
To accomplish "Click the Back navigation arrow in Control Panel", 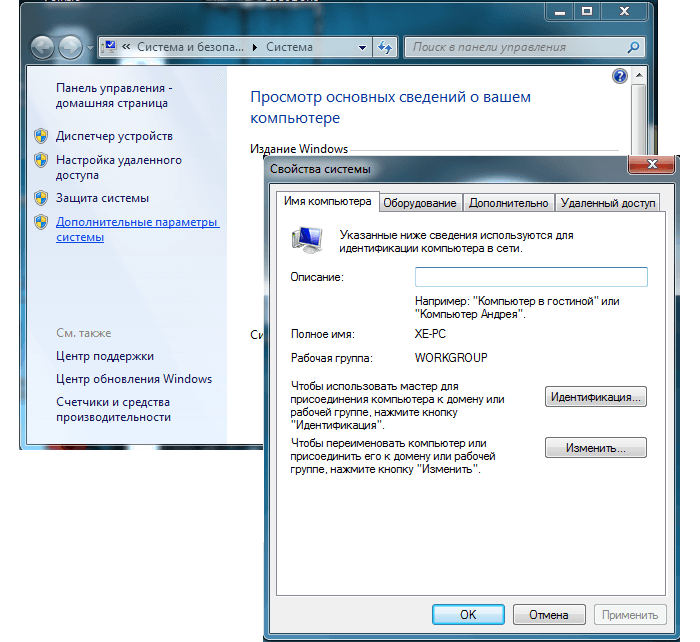I will tap(42, 47).
